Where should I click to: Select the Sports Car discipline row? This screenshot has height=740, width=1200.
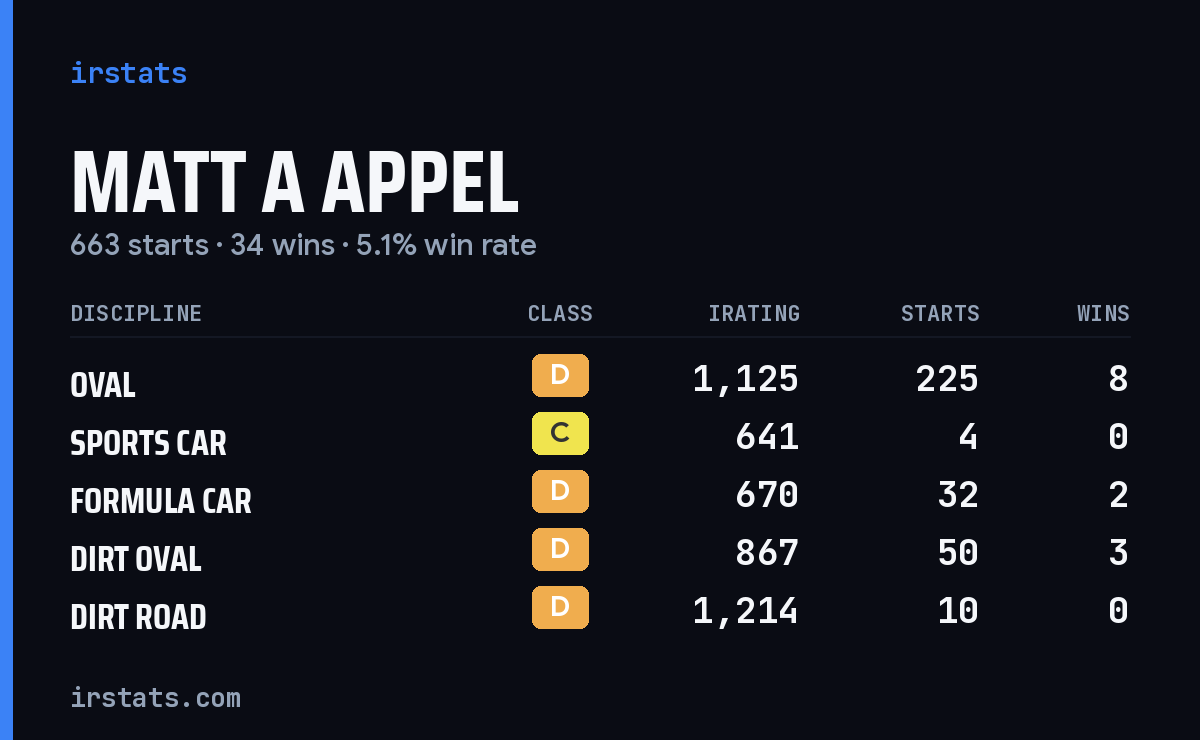[600, 437]
